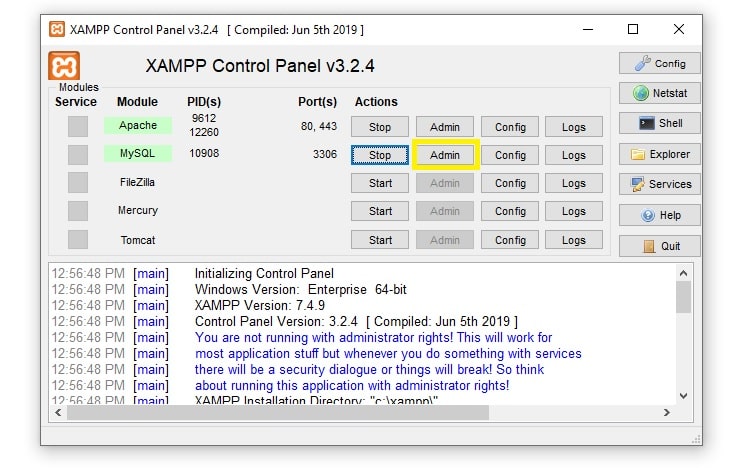Image resolution: width=743 pixels, height=468 pixels.
Task: Click the log scroll left arrow
Action: click(x=58, y=412)
